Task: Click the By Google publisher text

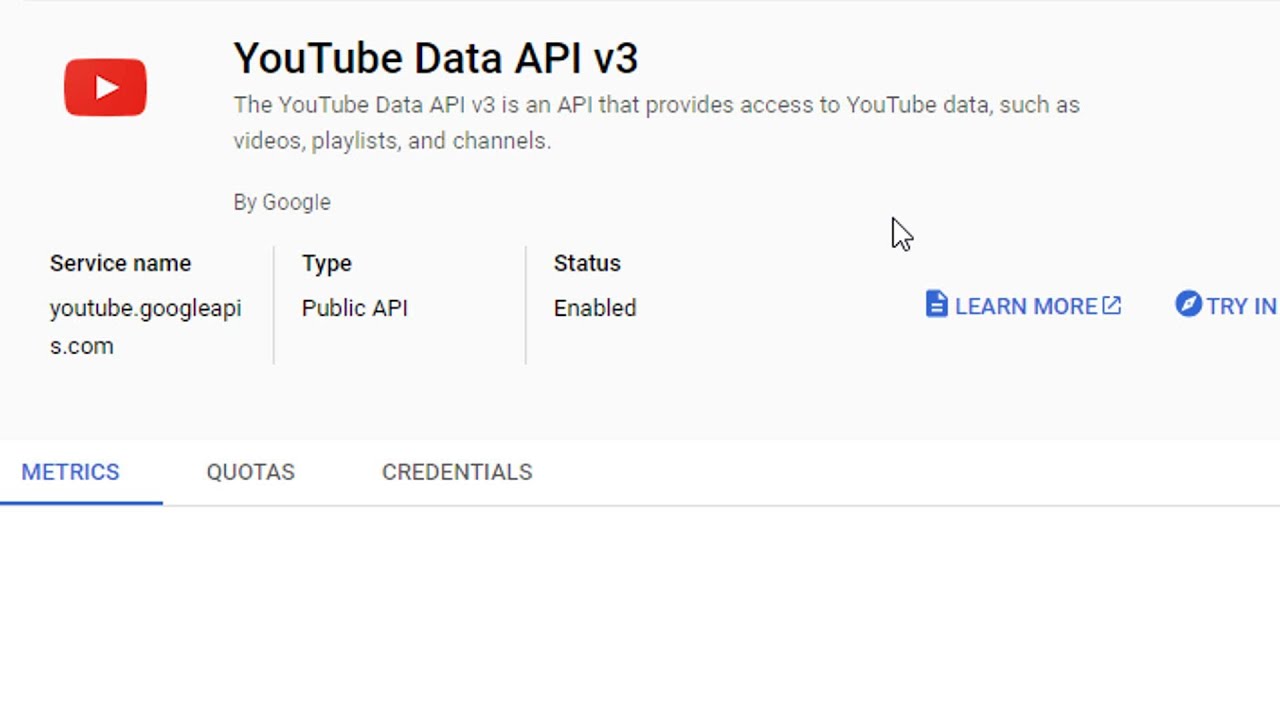Action: (x=281, y=202)
